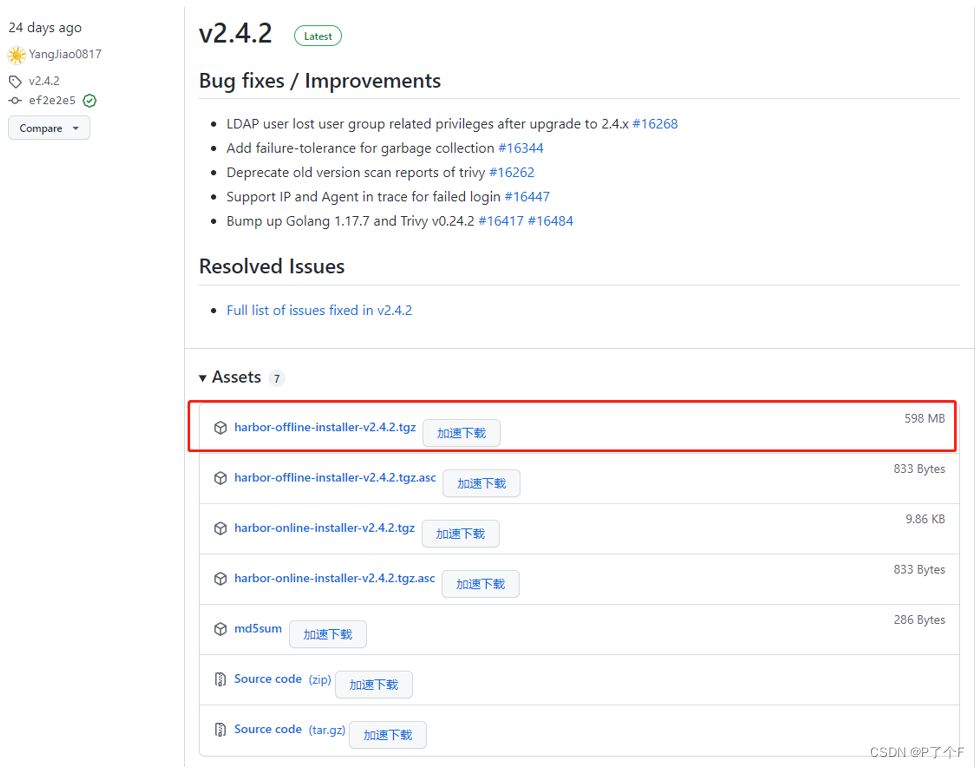The height and width of the screenshot is (768, 980).
Task: Click 加速下载 button for Source code (tar.gz)
Action: tap(388, 735)
